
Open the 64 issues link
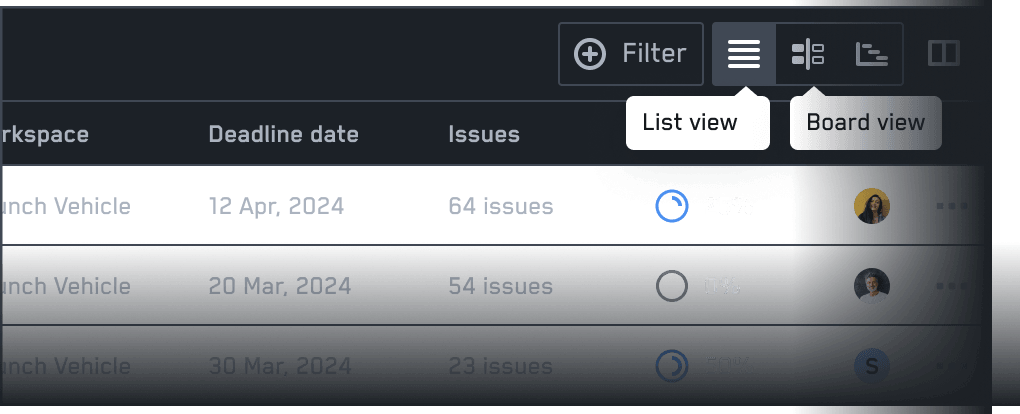(x=500, y=206)
